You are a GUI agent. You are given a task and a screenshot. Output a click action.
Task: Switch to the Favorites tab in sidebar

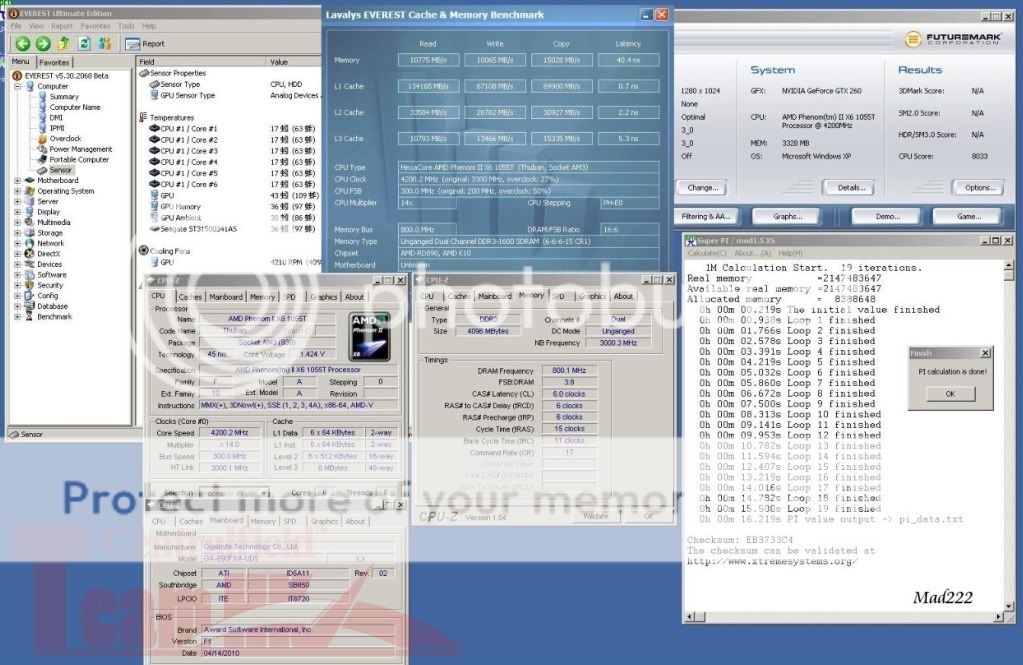[54, 62]
